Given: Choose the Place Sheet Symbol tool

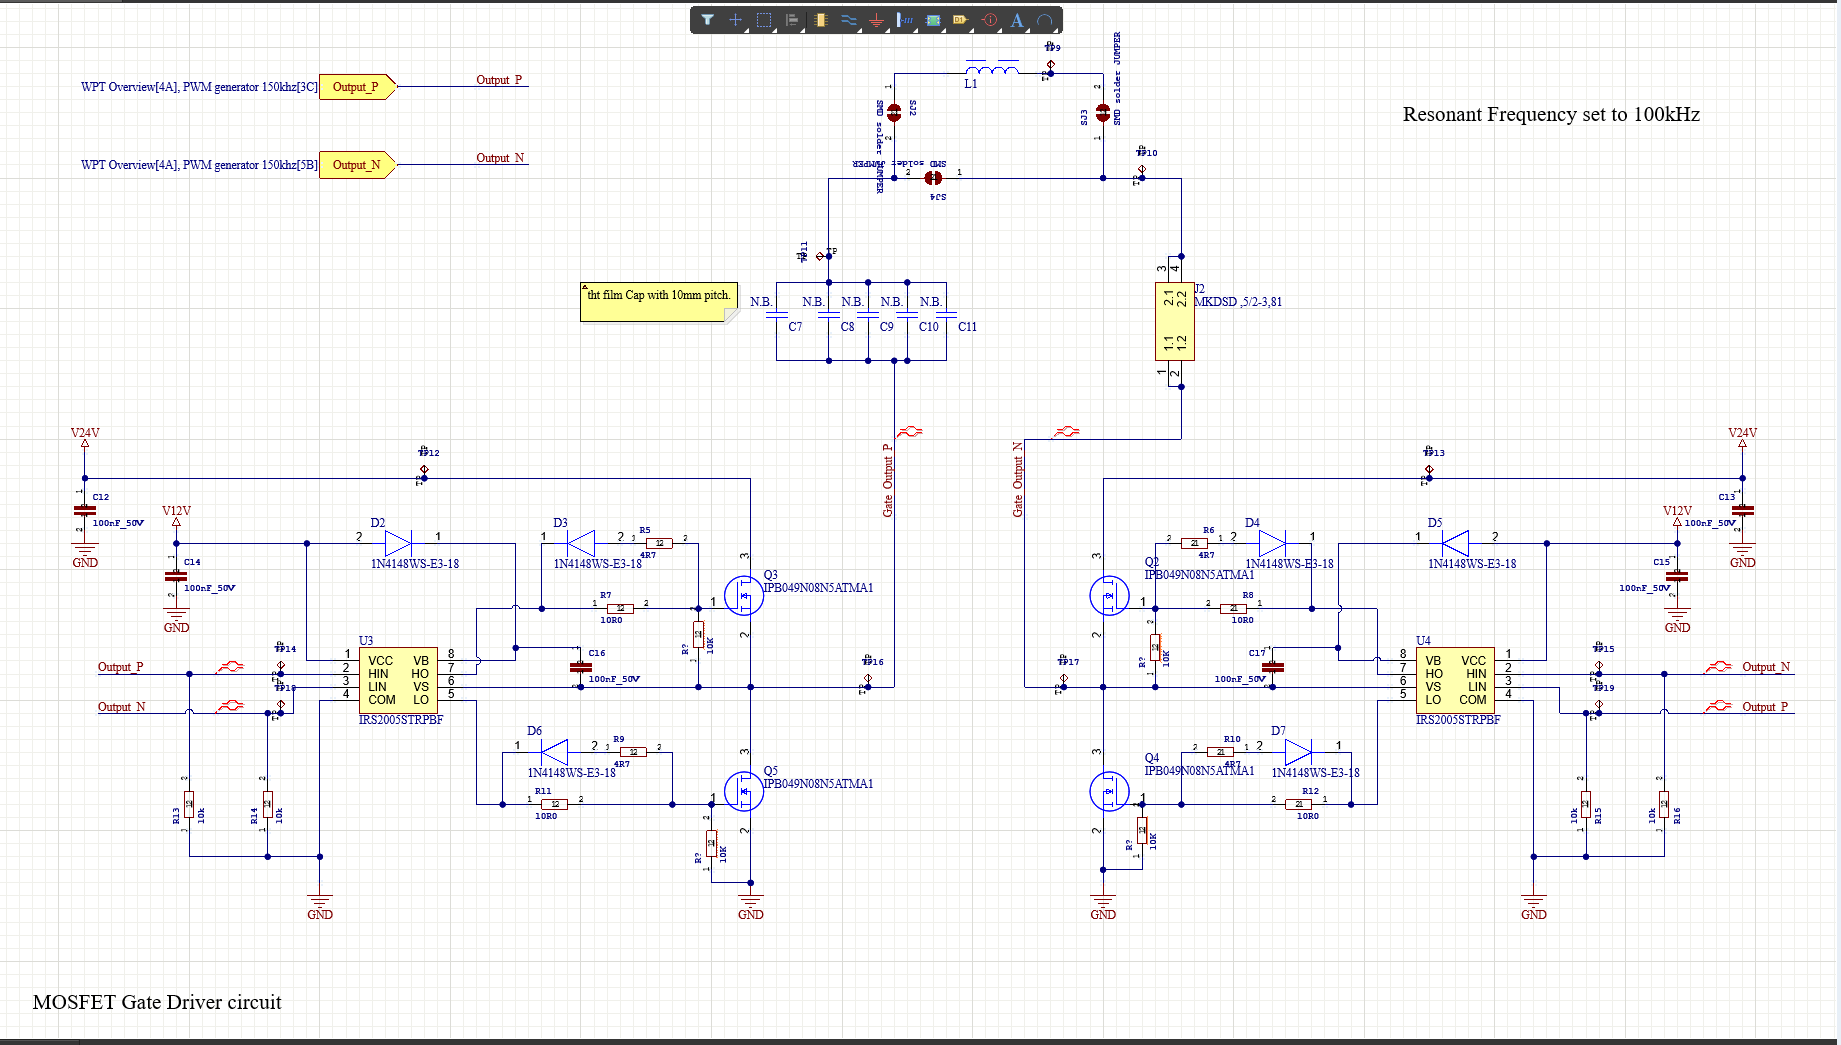Looking at the screenshot, I should click(932, 20).
